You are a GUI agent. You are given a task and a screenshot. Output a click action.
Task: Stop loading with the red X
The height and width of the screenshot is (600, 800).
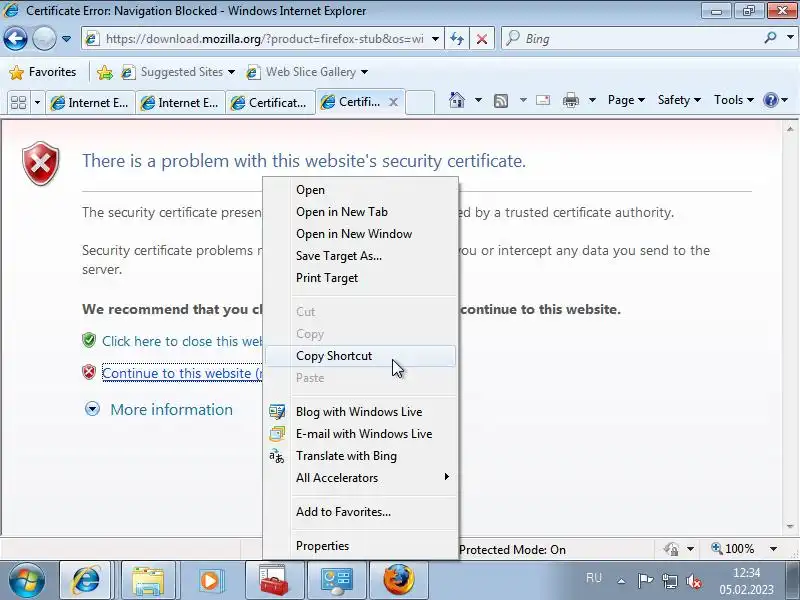point(482,39)
